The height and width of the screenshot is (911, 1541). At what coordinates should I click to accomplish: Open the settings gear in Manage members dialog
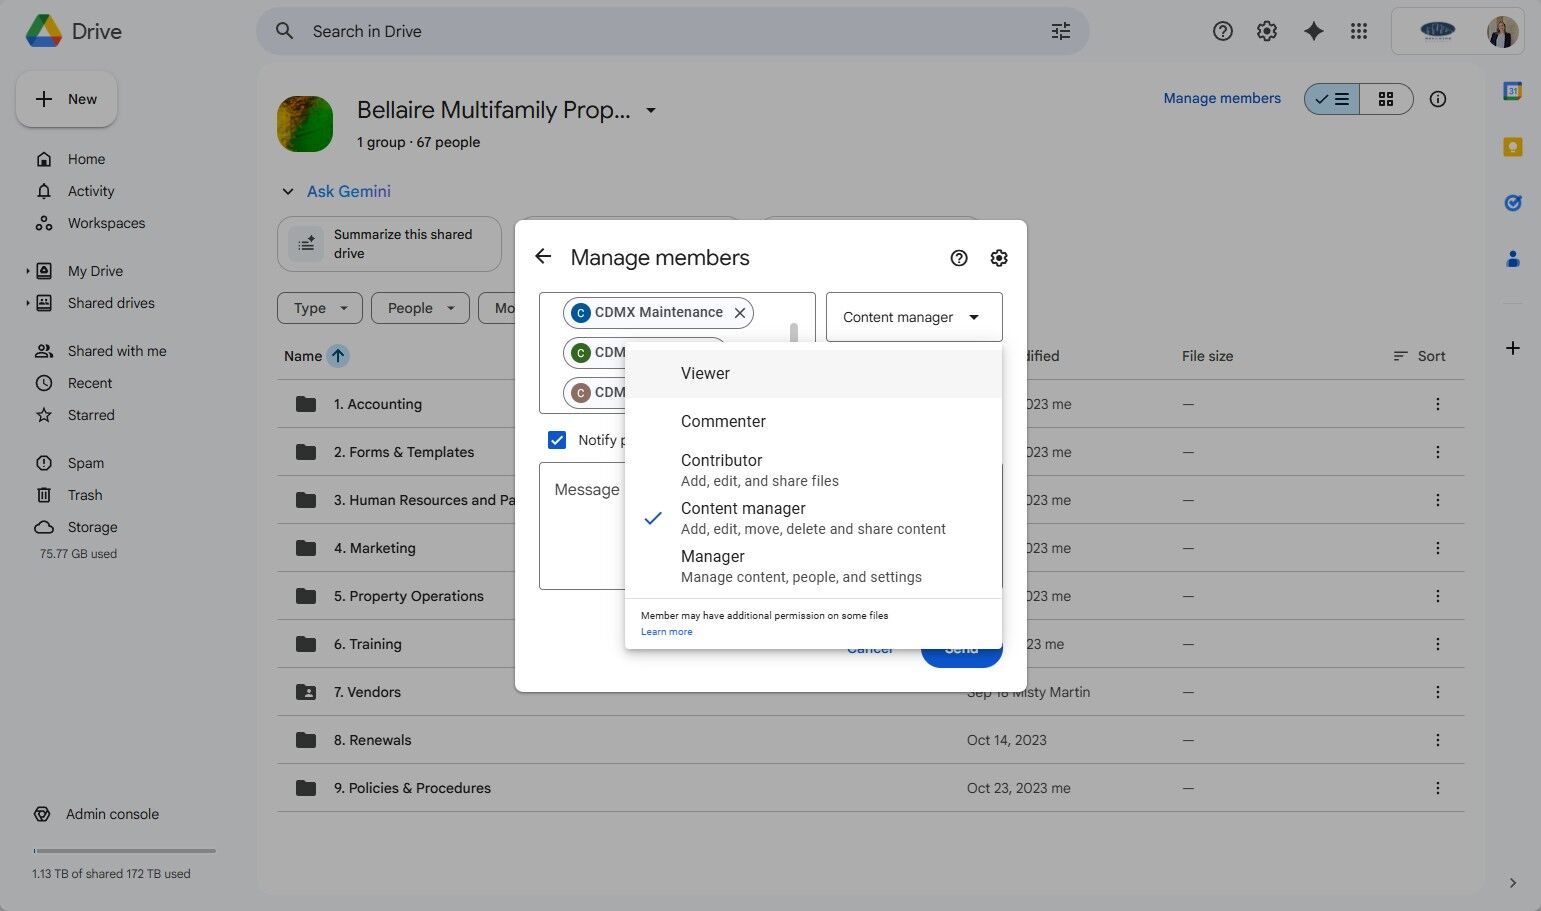[998, 258]
